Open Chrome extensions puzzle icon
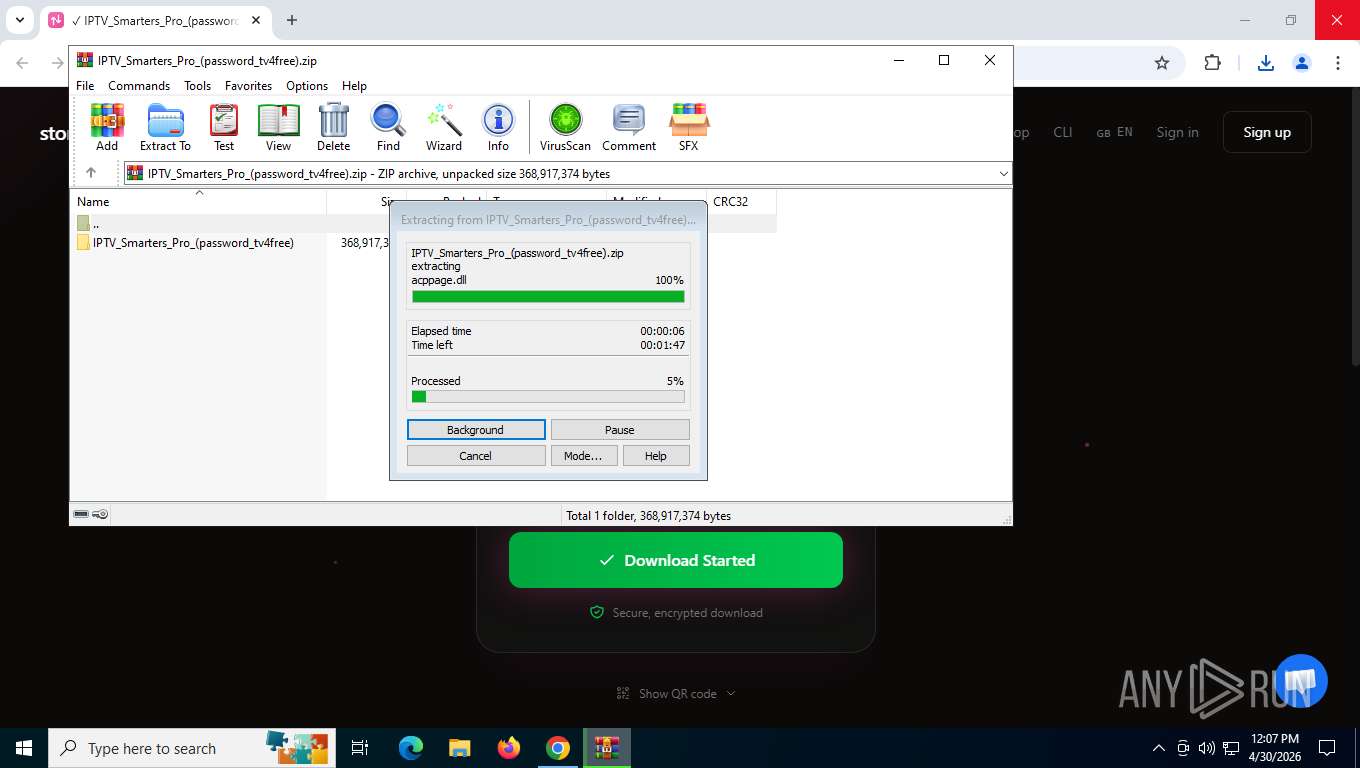Screen dimensions: 1360x768 coord(1212,63)
